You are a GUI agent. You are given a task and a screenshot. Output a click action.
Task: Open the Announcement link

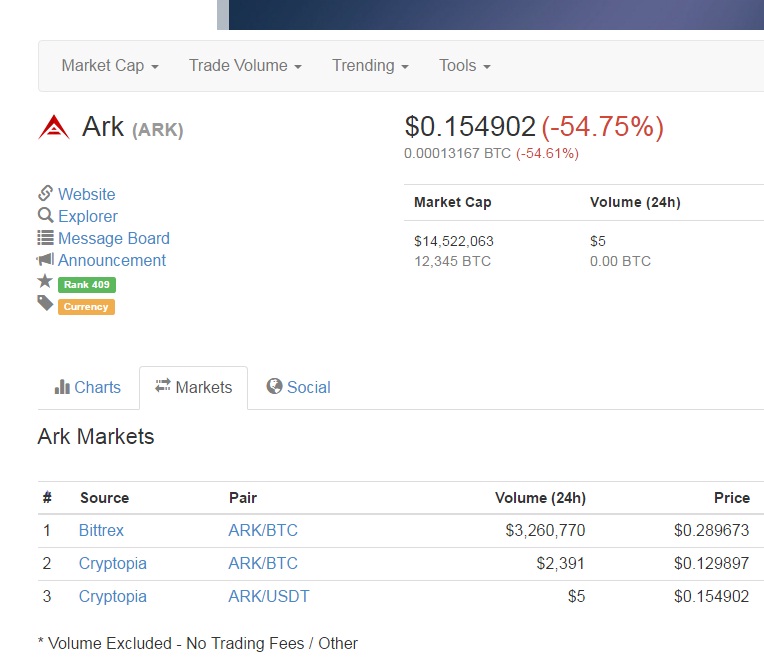point(112,260)
